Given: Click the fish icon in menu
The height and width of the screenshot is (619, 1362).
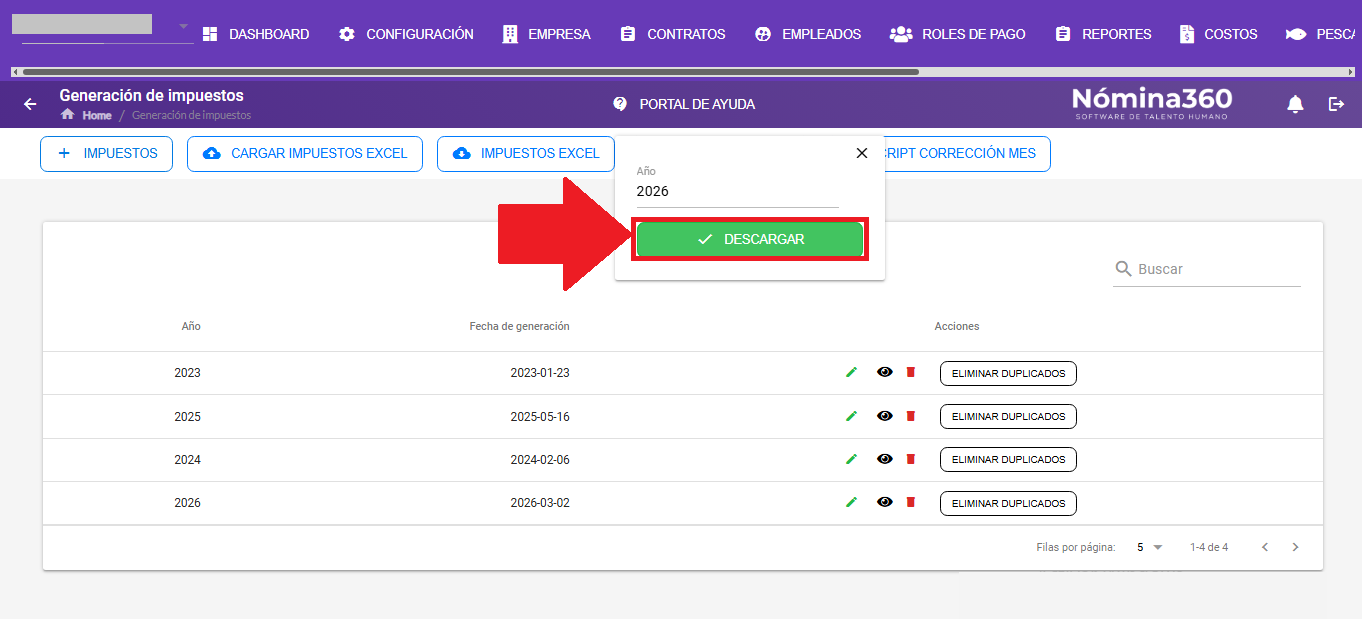Looking at the screenshot, I should [1296, 34].
